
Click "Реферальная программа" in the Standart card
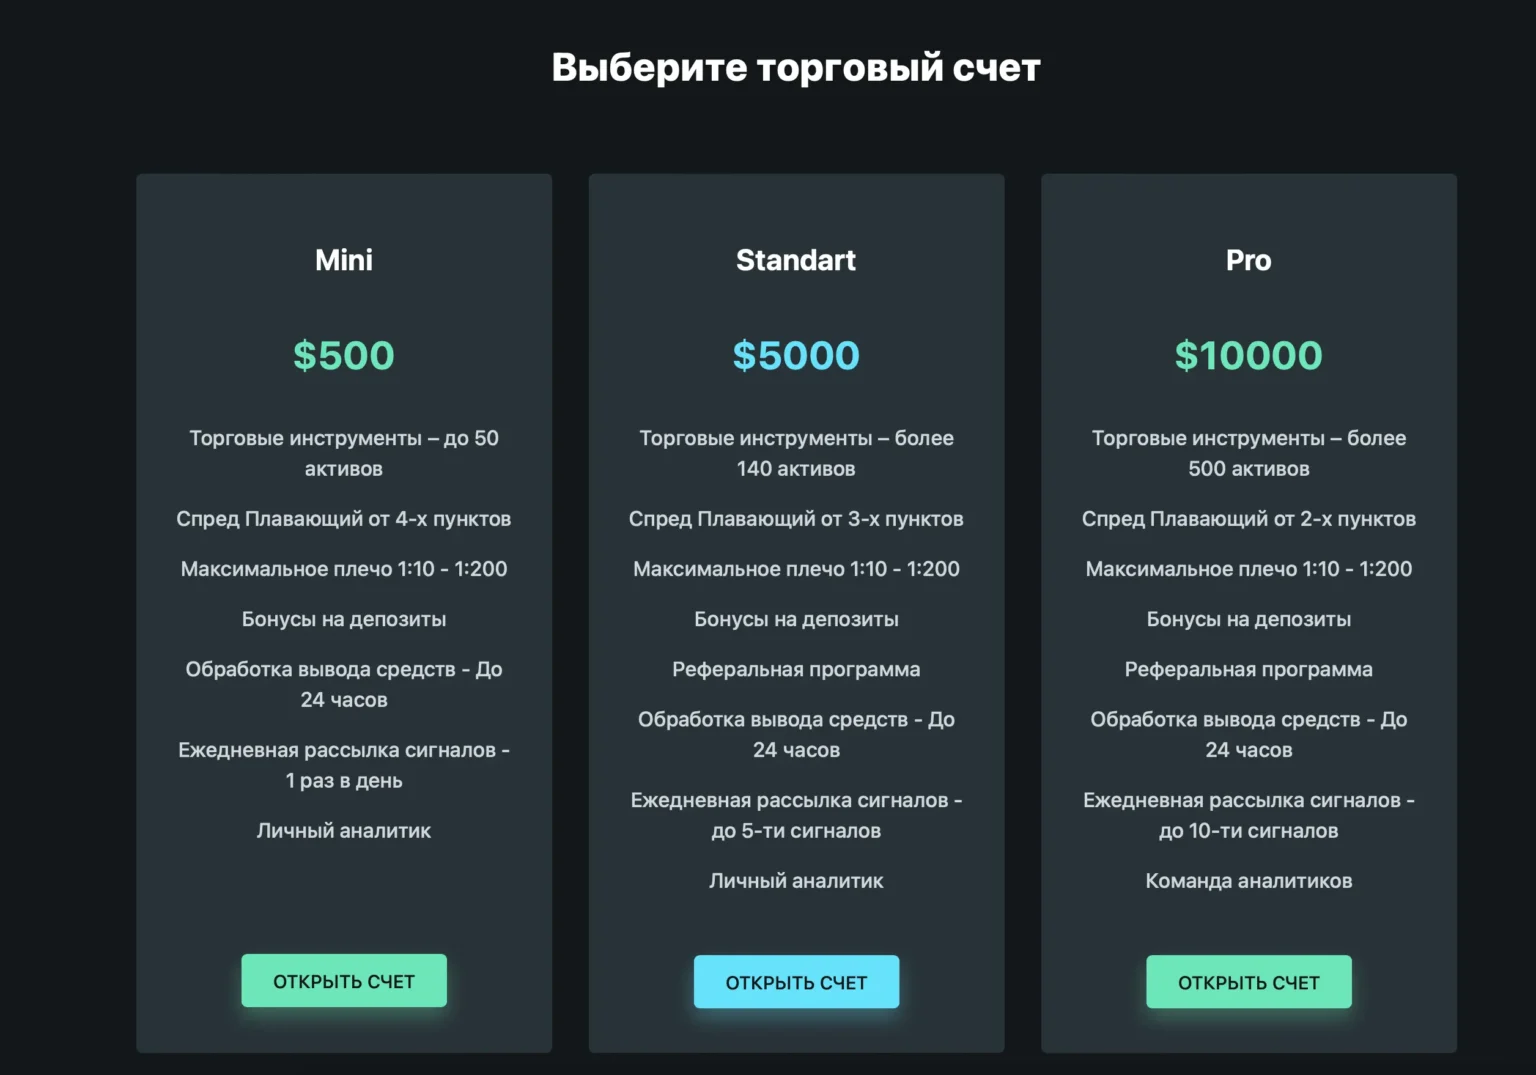tap(796, 669)
